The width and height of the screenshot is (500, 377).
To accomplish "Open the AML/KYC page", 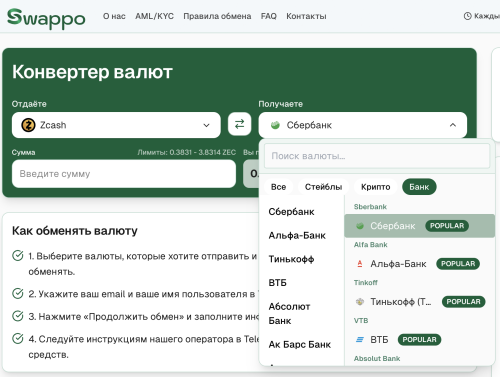I will click(x=154, y=16).
